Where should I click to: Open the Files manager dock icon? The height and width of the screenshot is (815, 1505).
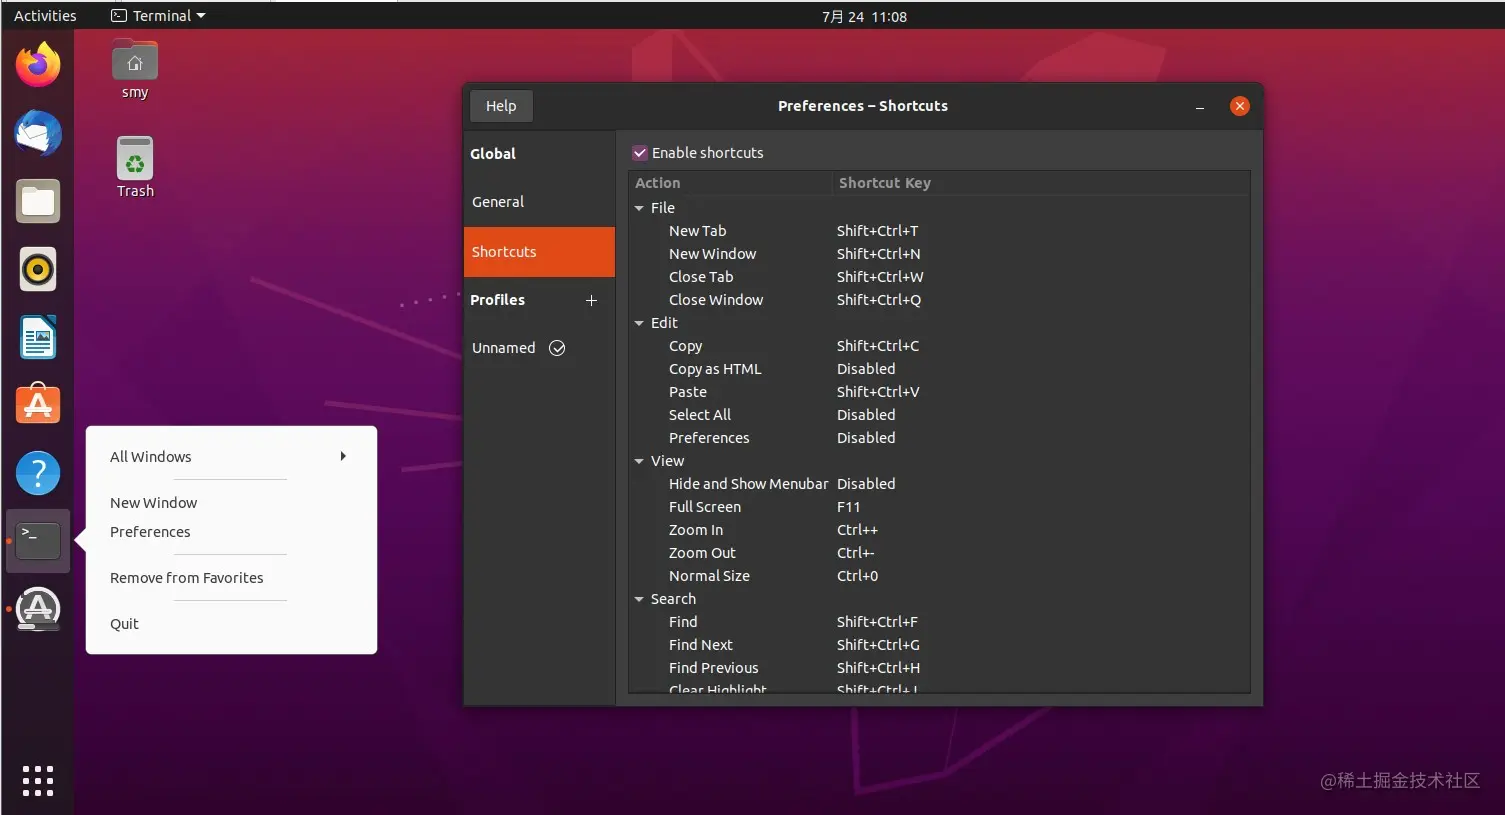click(38, 201)
